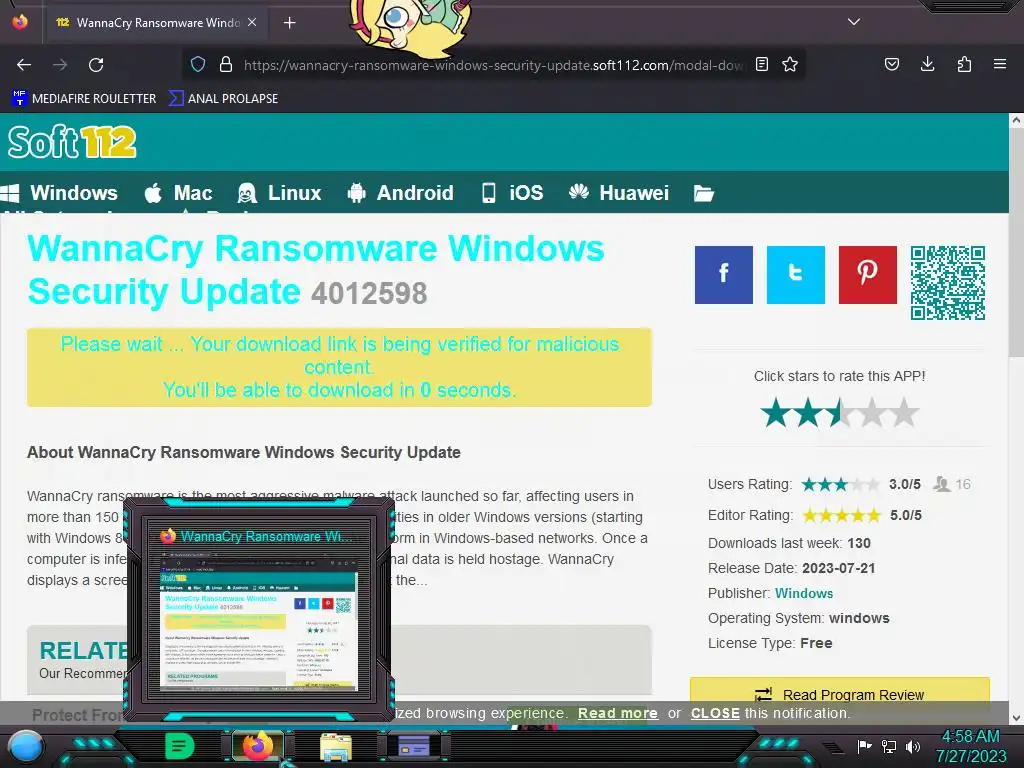Select the Huawei category menu
The image size is (1024, 768).
pos(618,193)
